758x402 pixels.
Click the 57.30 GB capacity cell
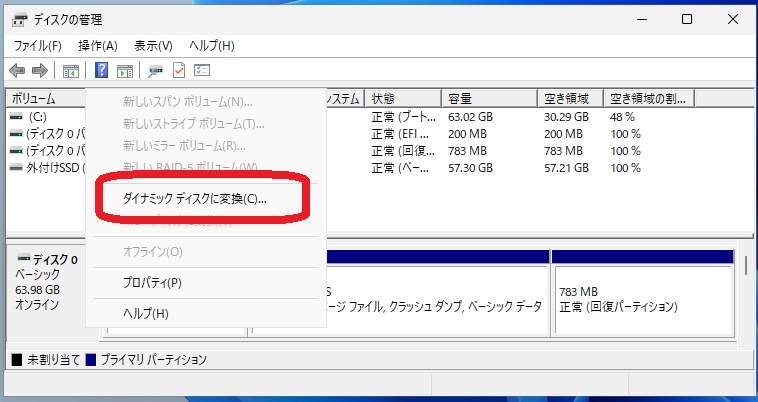(x=470, y=168)
